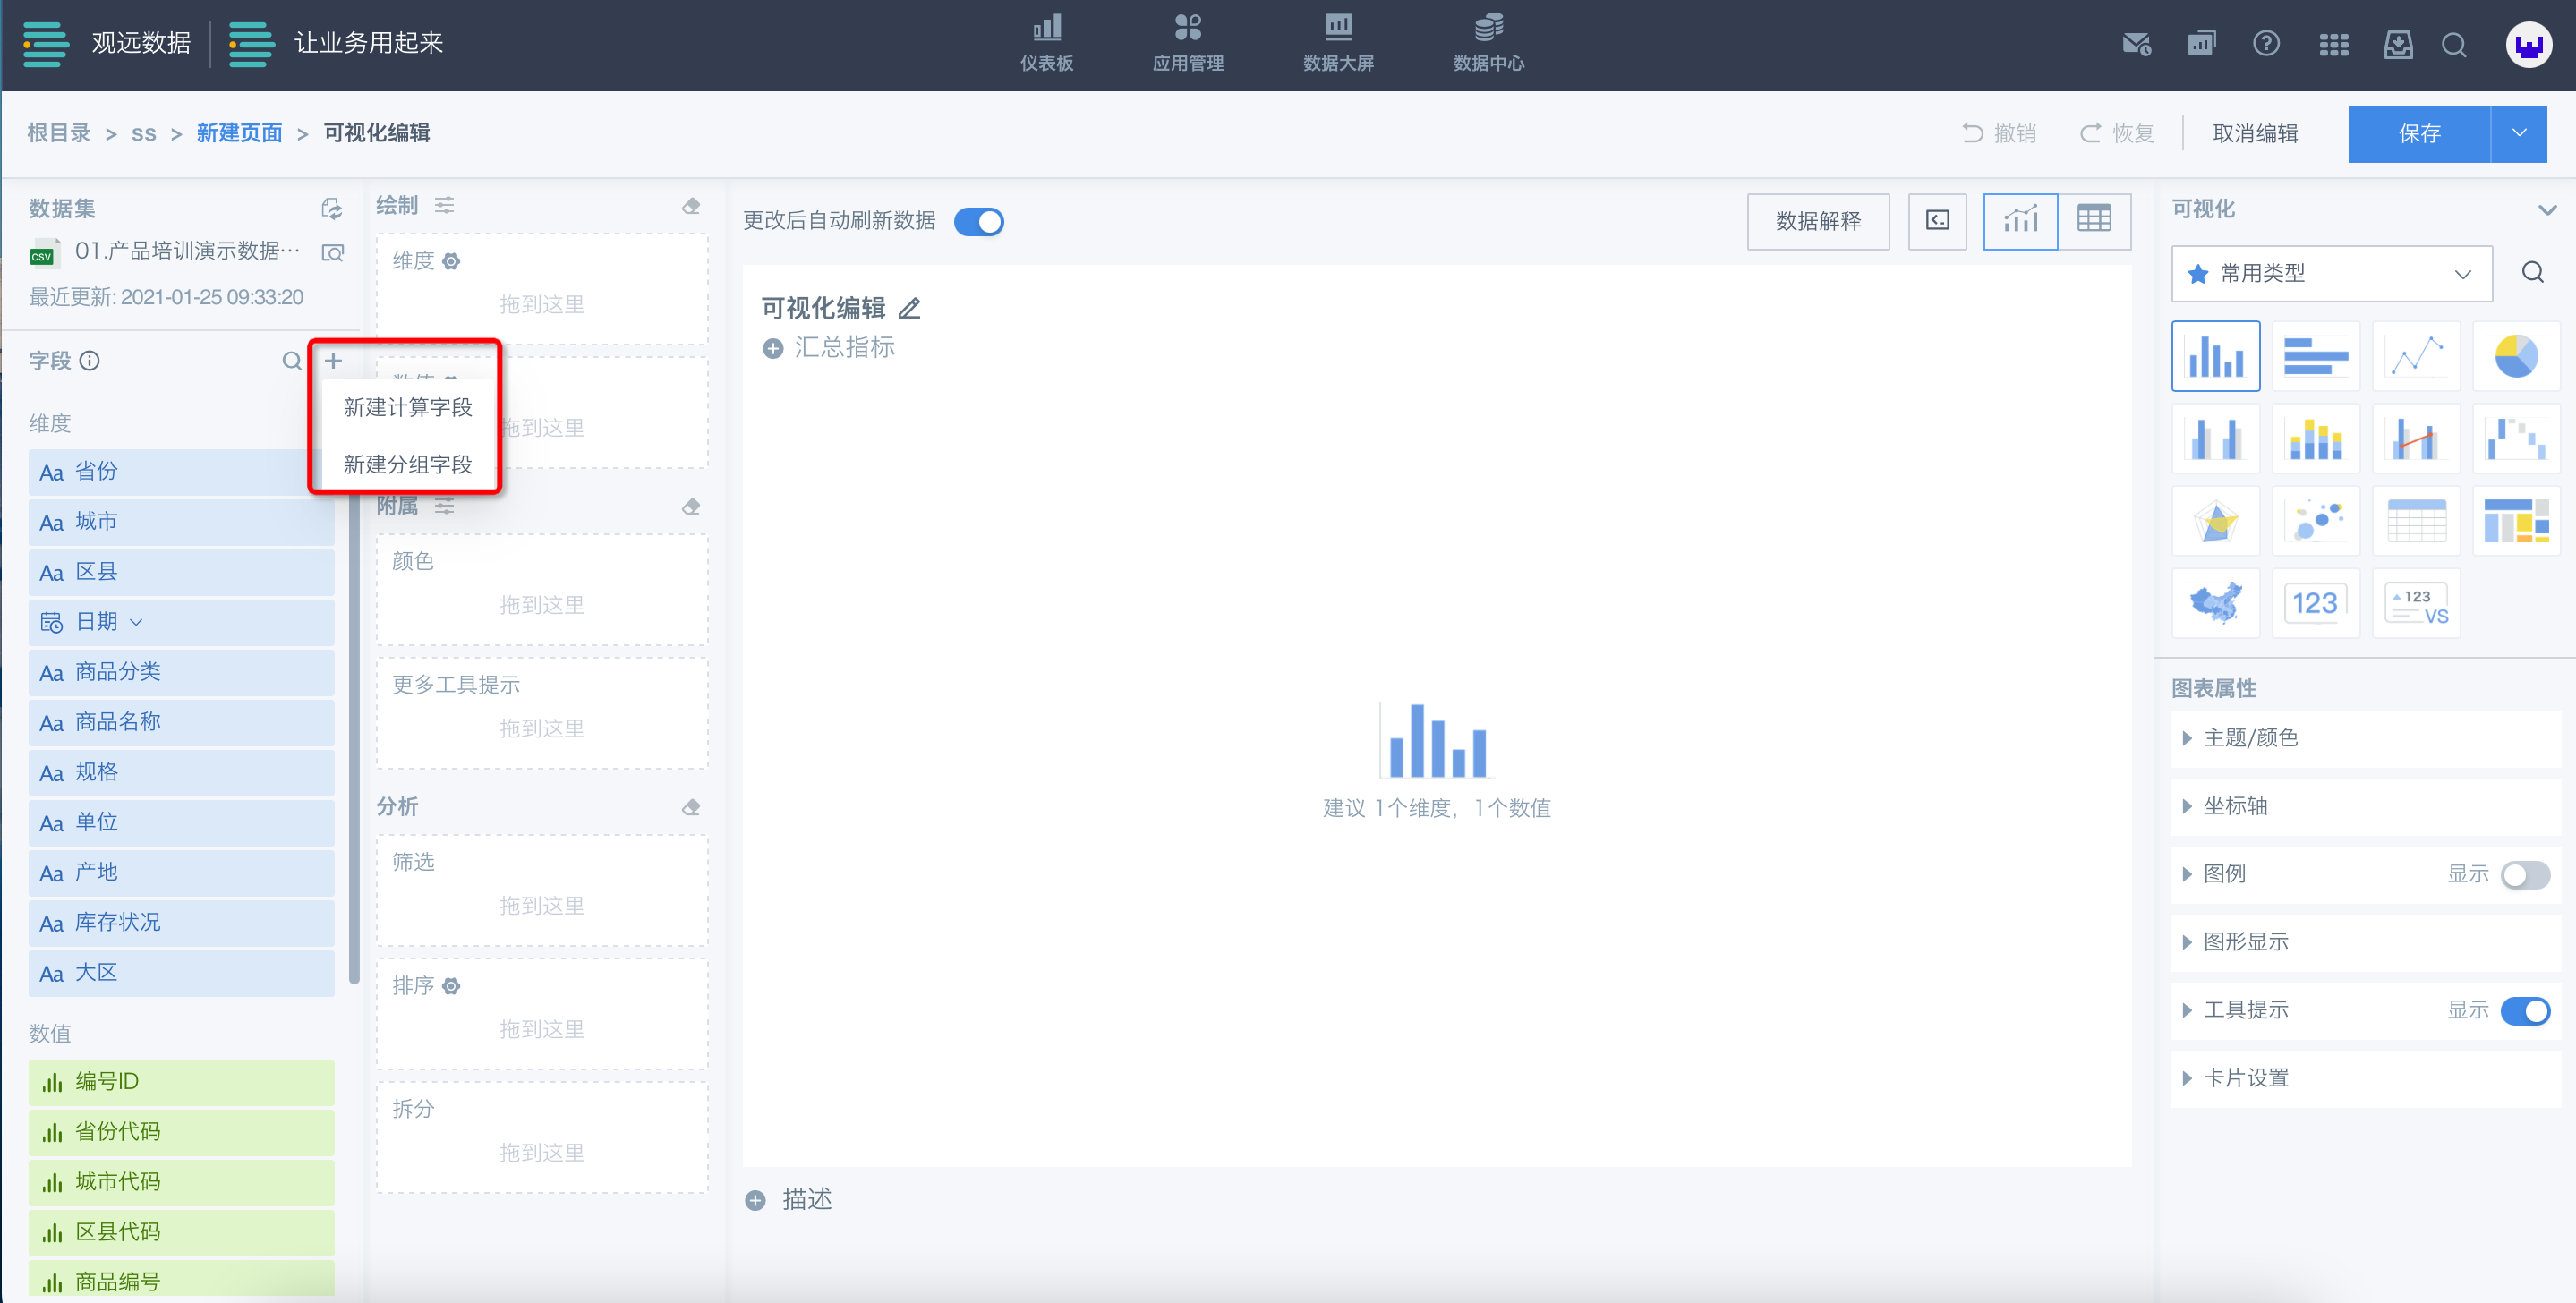
Task: Click the 123 indicator card chart type
Action: [x=2315, y=603]
